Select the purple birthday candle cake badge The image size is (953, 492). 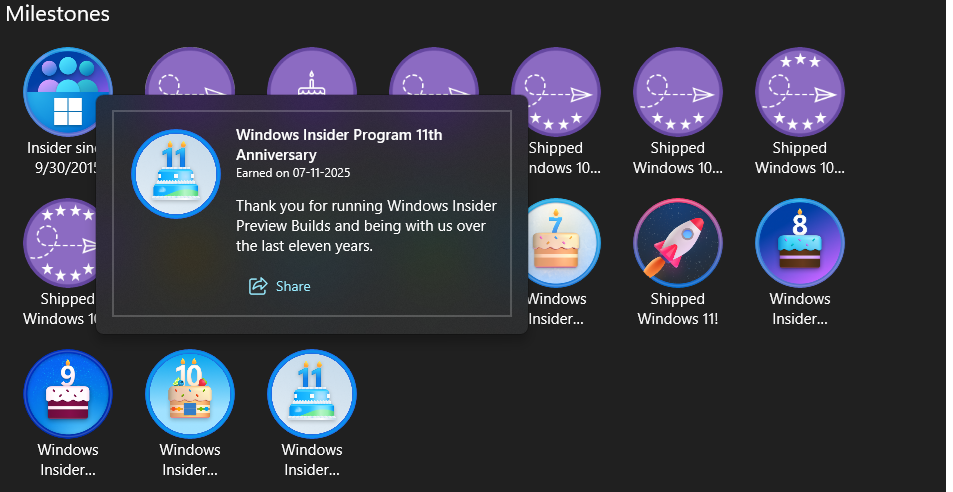click(312, 72)
